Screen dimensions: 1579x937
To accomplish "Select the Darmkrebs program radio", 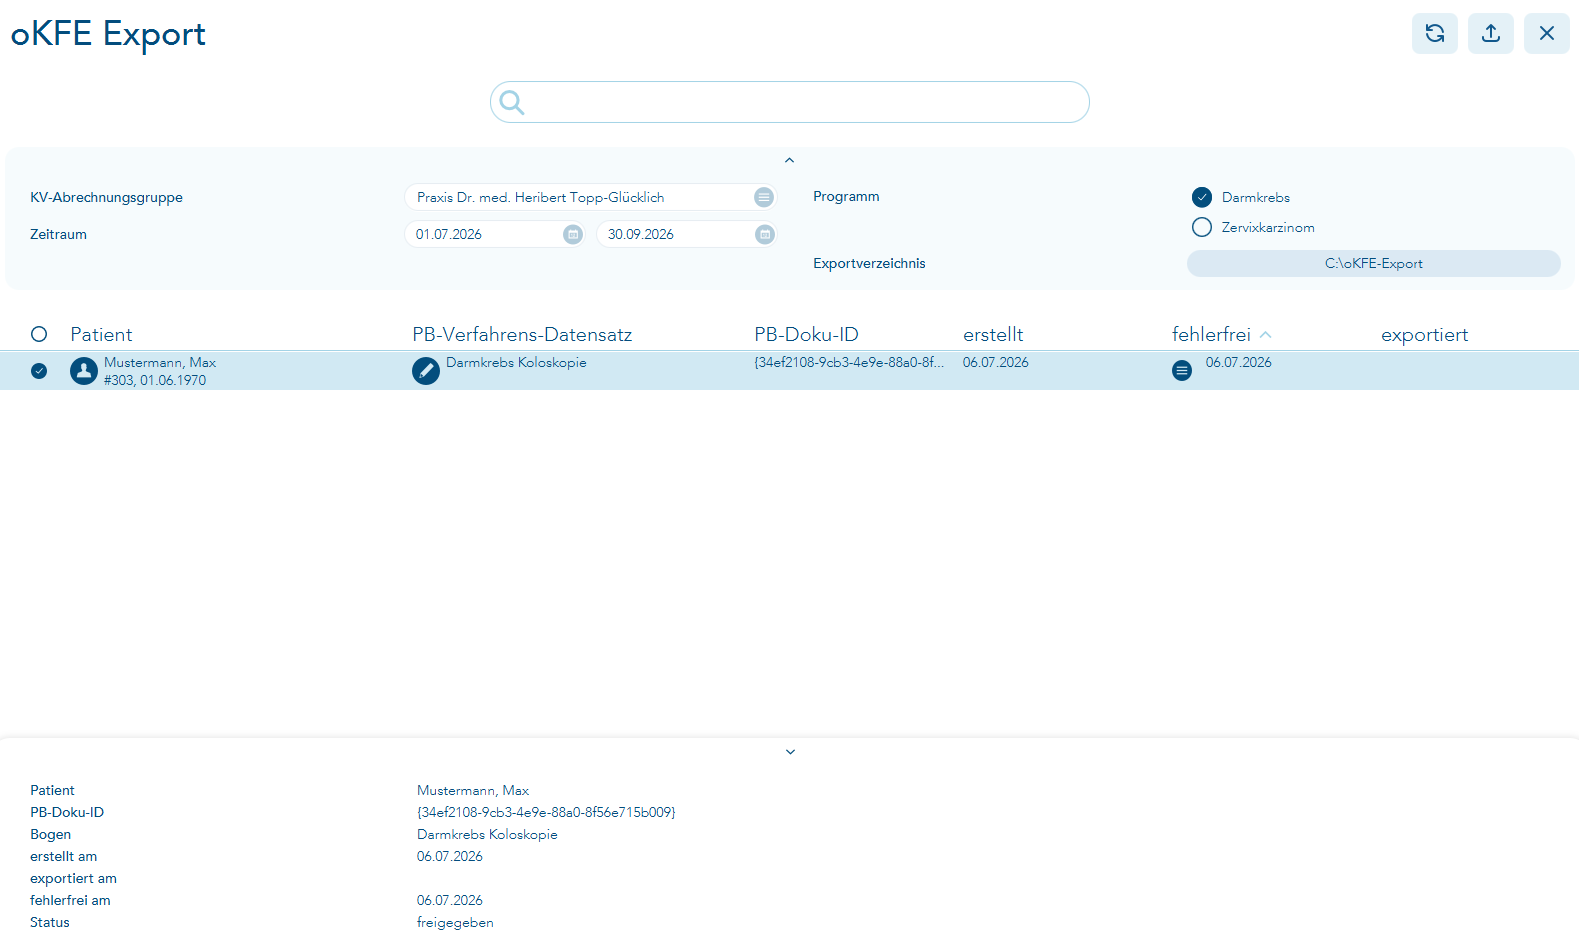I will point(1202,197).
